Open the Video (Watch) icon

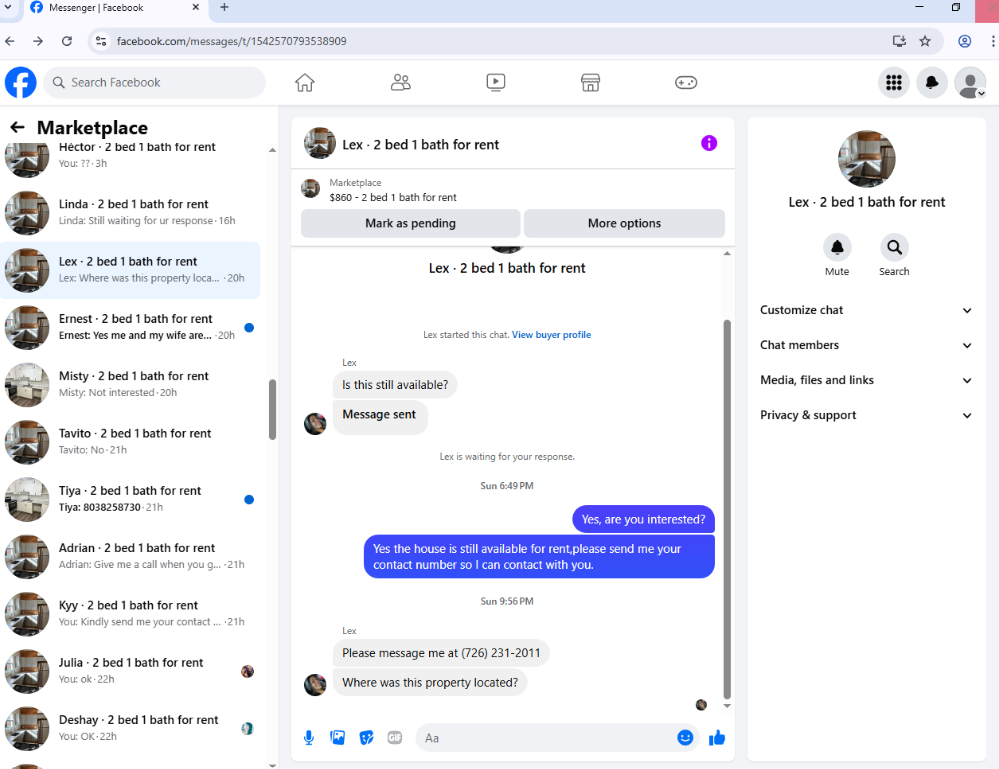[496, 82]
